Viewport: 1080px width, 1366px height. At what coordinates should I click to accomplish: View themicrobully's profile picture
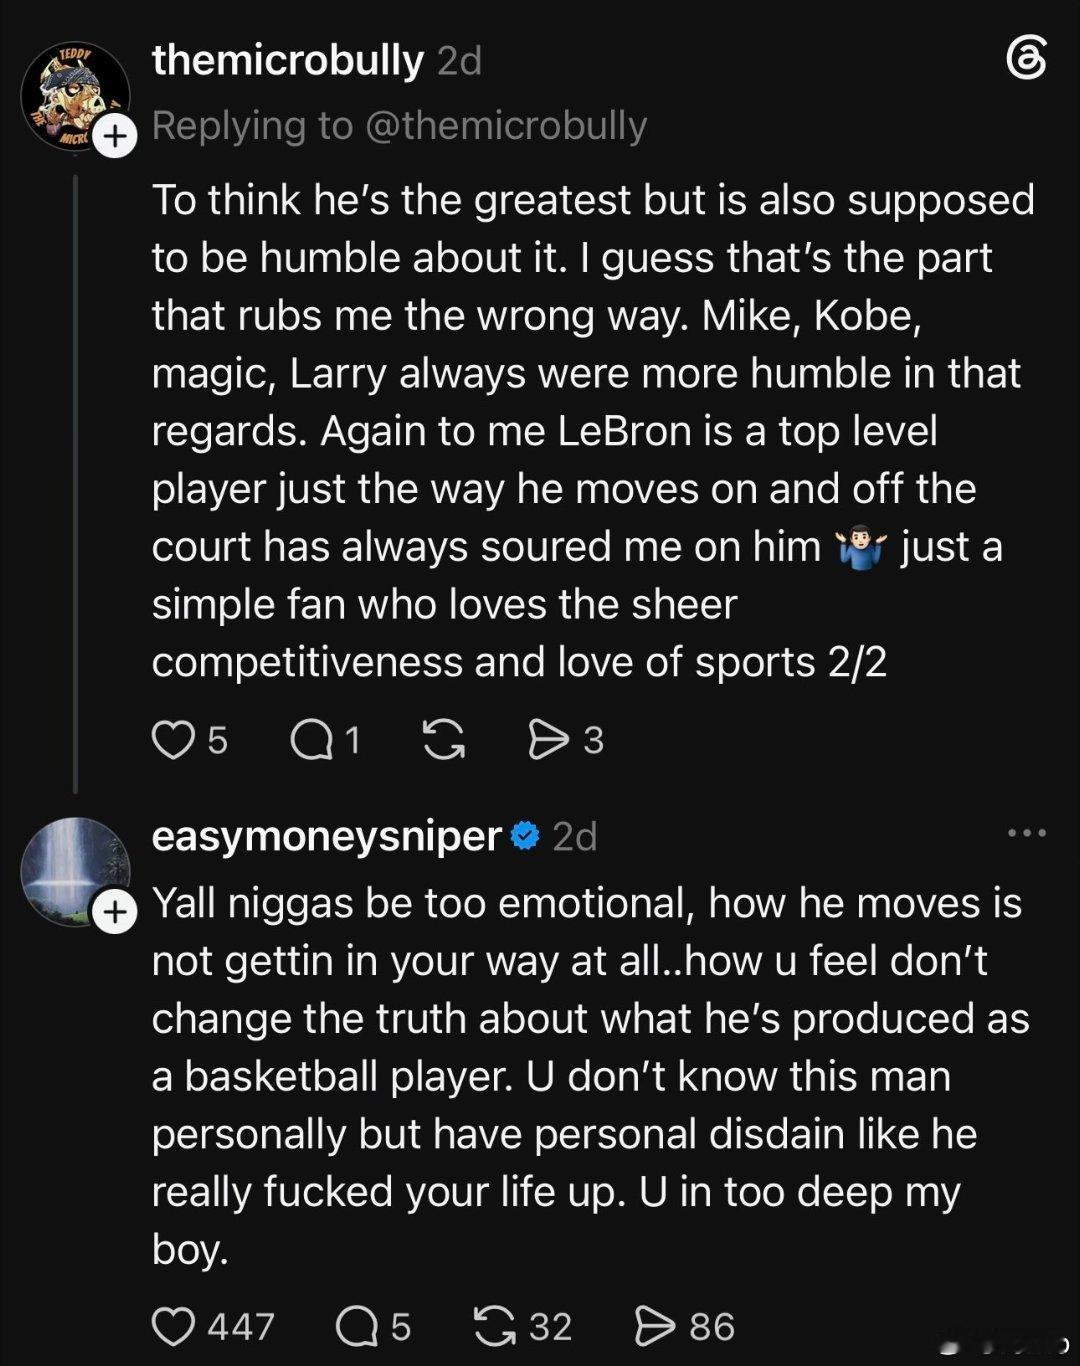coord(75,97)
